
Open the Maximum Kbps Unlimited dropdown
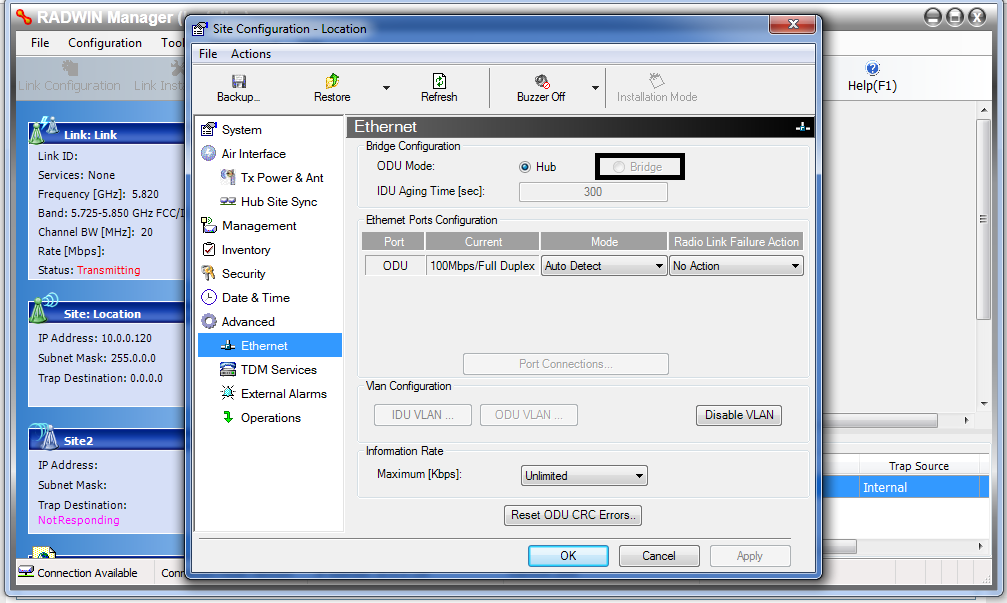coord(584,476)
